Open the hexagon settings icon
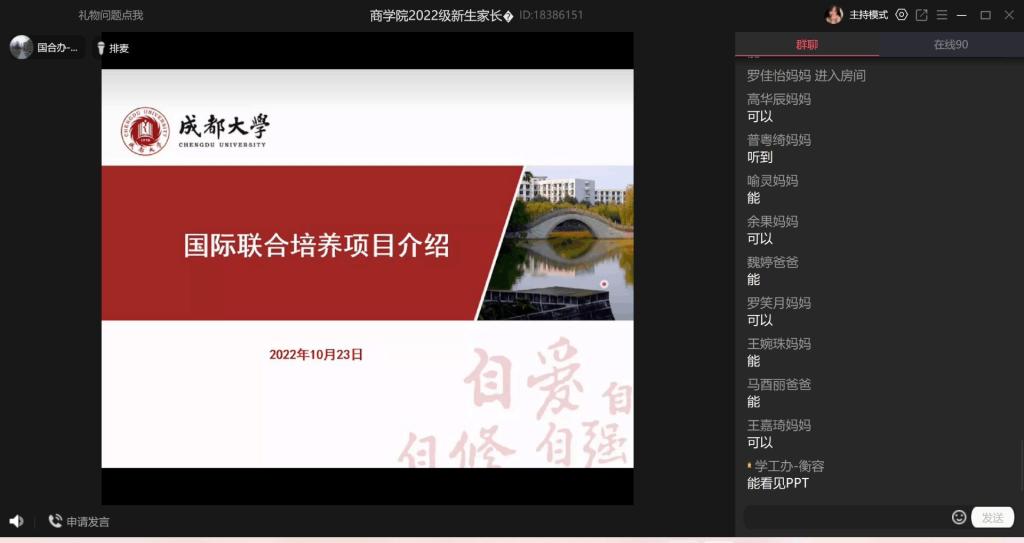Screen dimensions: 1024x543 pyautogui.click(x=901, y=14)
